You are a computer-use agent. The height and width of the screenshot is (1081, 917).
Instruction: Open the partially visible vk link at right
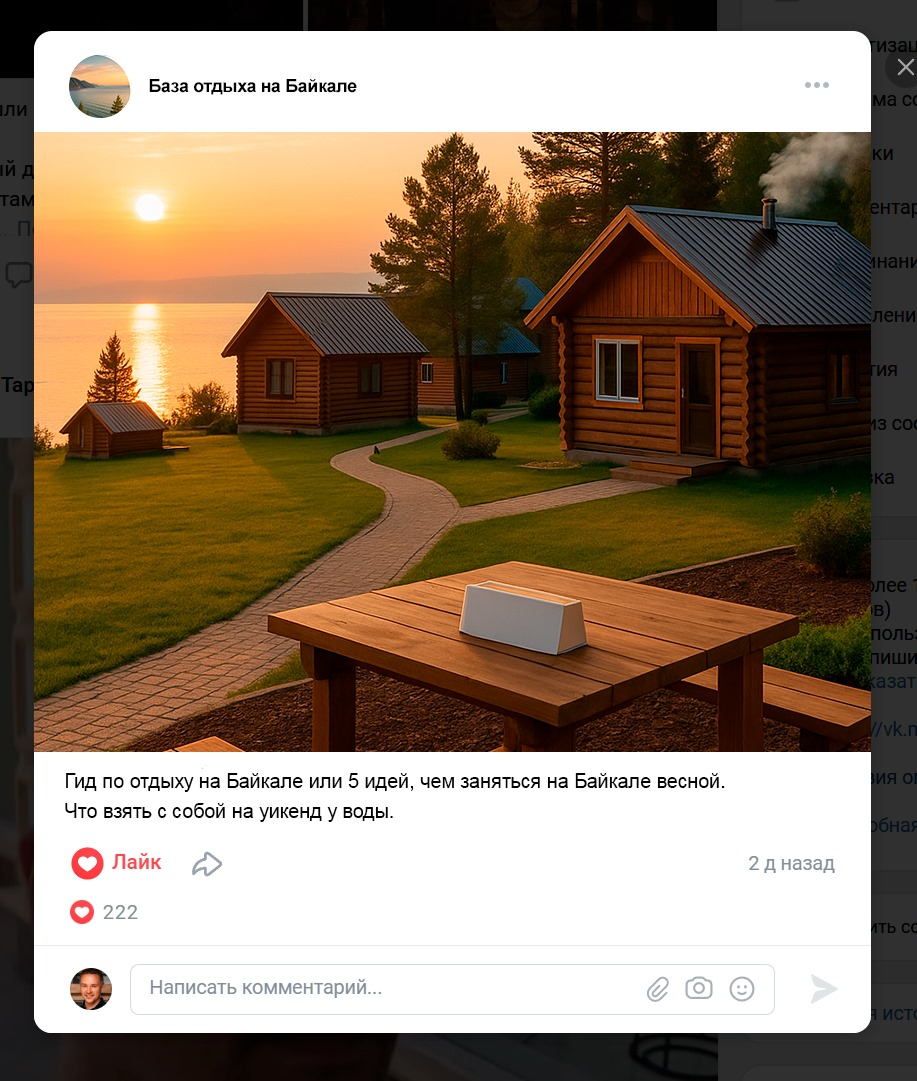click(x=894, y=729)
